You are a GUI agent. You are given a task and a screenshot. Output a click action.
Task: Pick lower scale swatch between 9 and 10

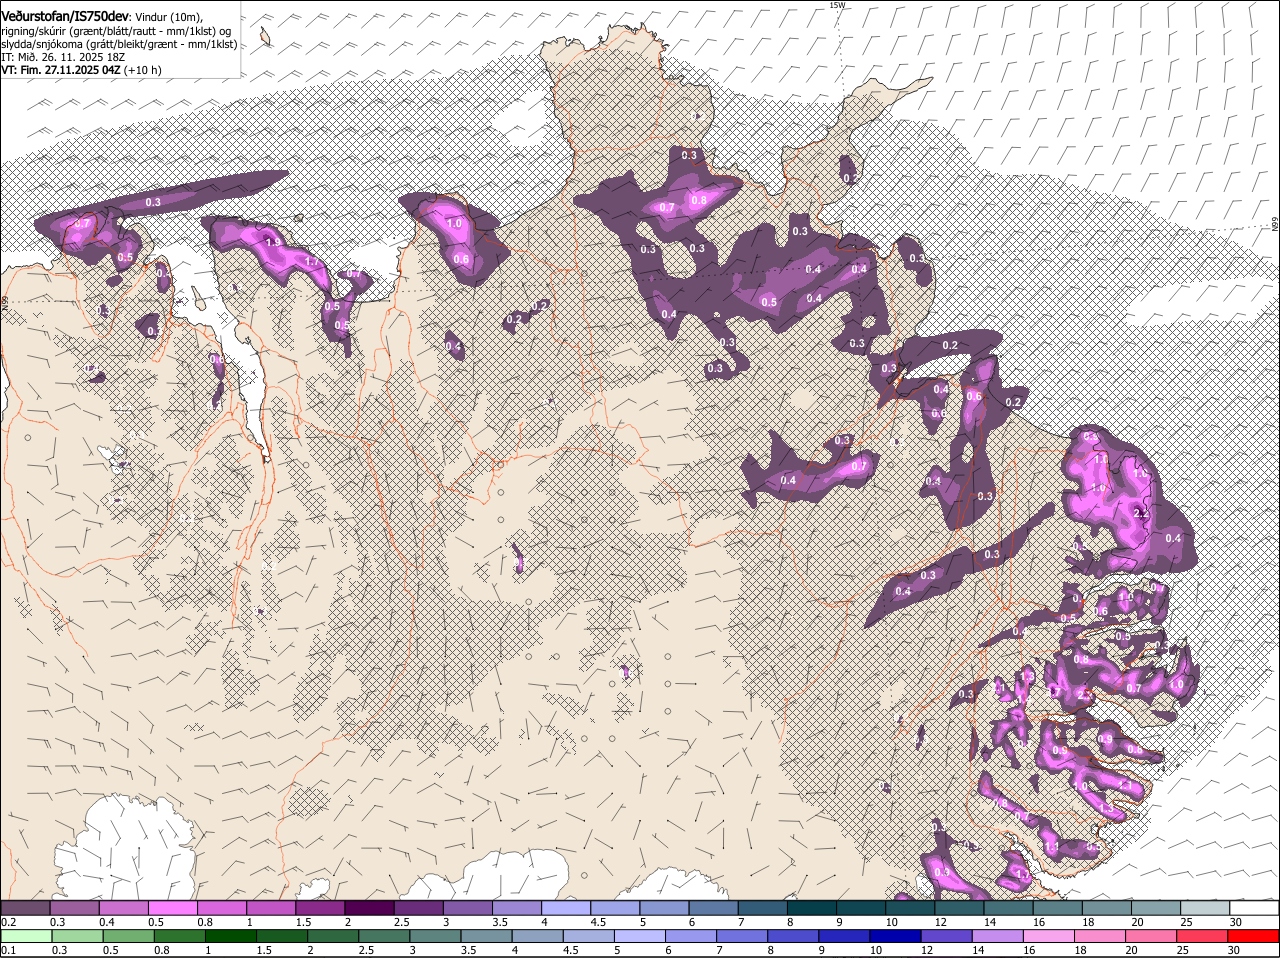(843, 936)
